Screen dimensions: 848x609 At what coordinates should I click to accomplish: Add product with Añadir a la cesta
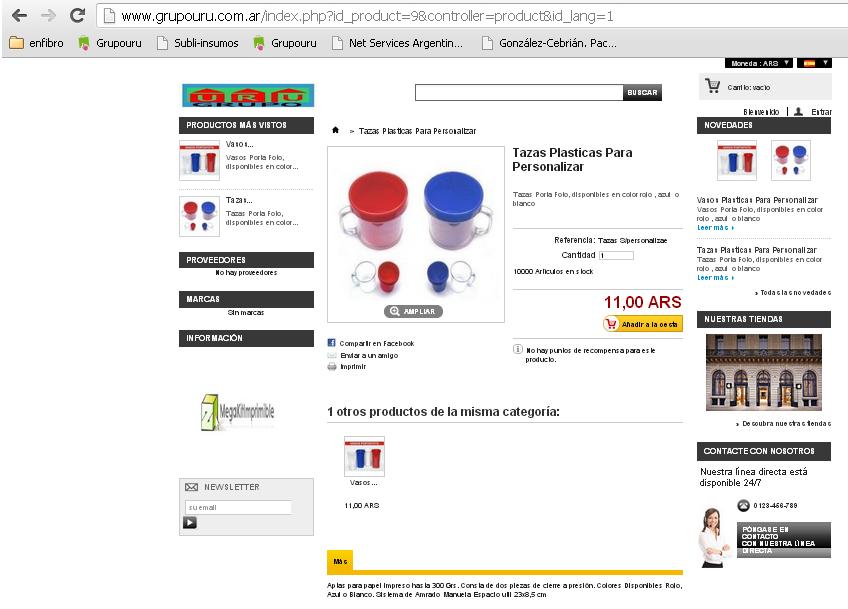pyautogui.click(x=642, y=324)
